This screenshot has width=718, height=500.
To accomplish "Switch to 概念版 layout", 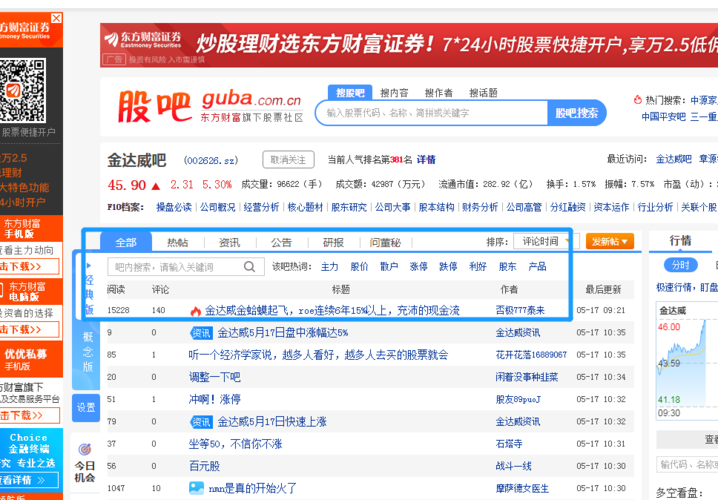I will click(86, 353).
